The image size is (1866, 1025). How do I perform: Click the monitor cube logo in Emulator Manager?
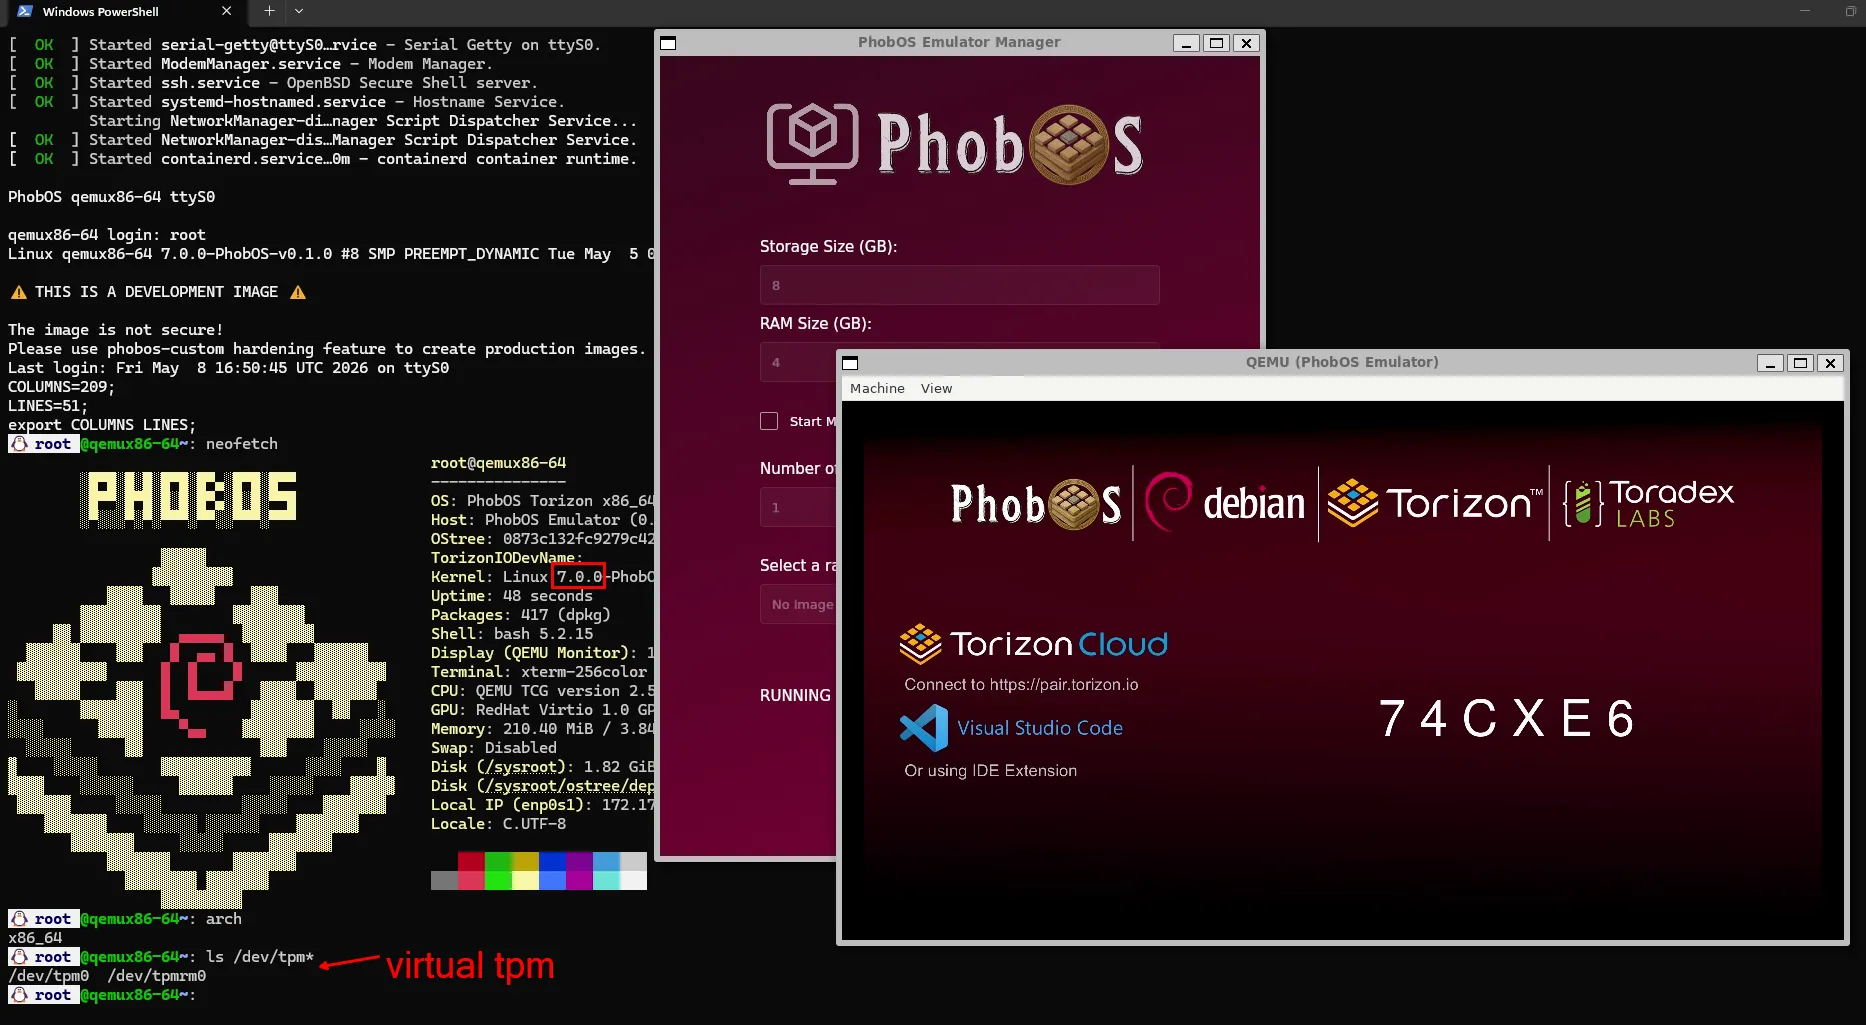812,144
